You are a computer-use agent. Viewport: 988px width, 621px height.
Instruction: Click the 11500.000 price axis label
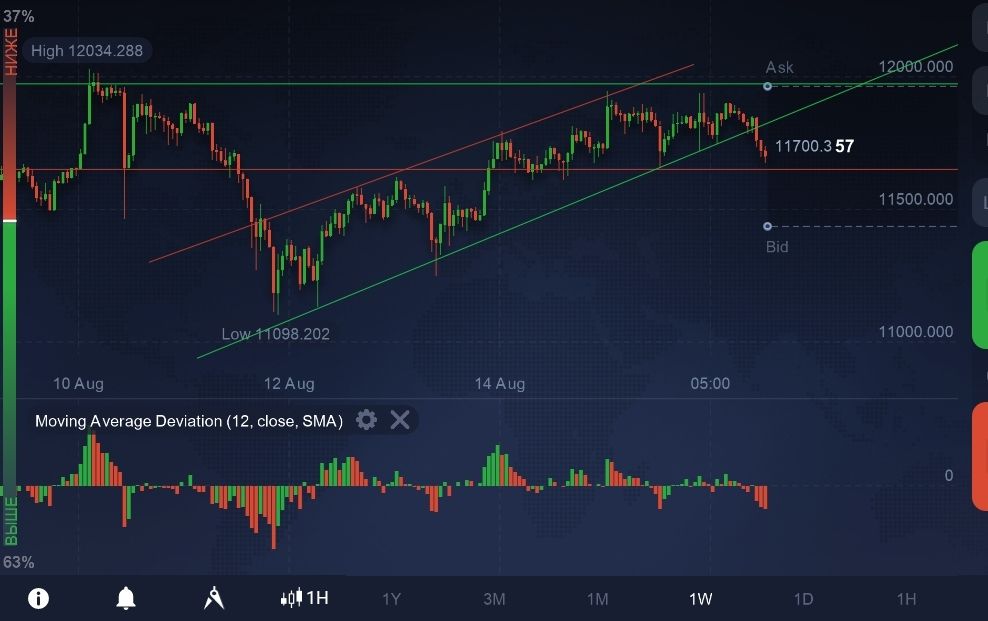(916, 200)
